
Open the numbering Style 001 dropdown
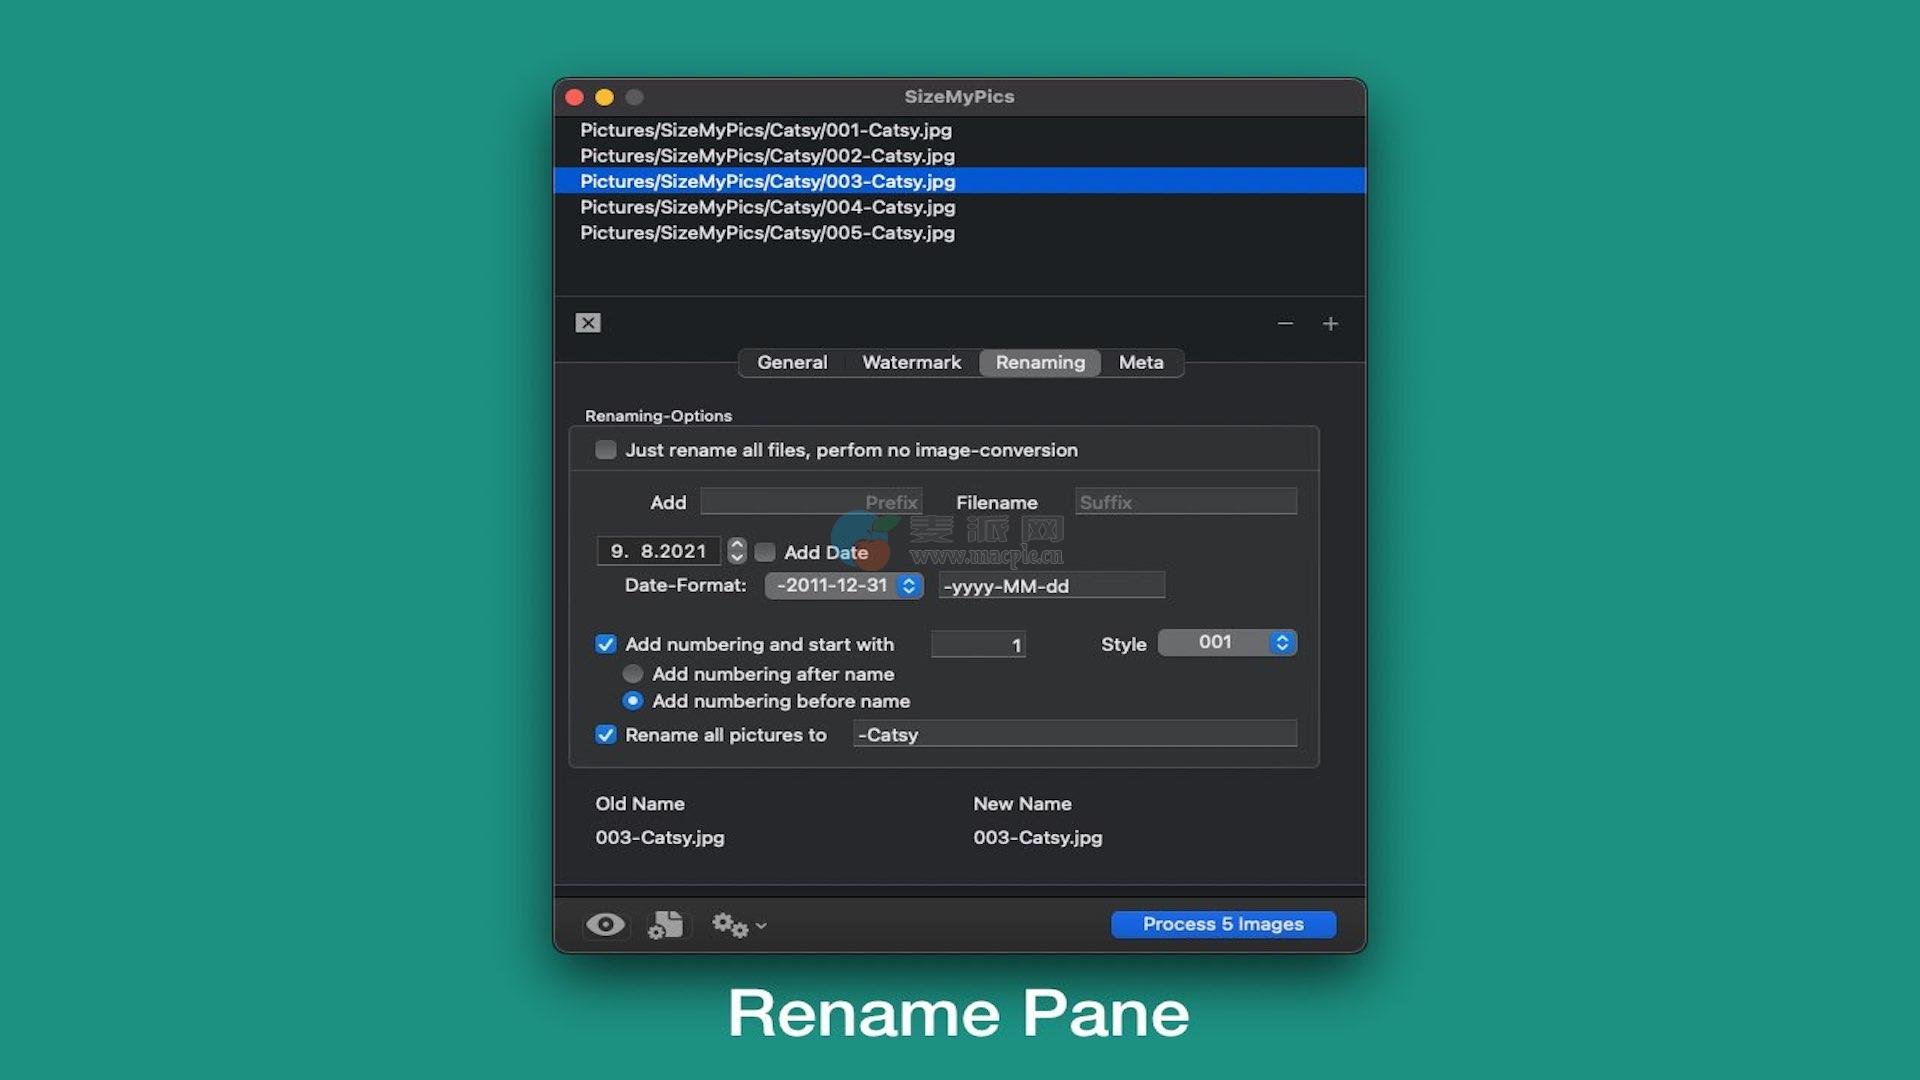coord(1227,643)
